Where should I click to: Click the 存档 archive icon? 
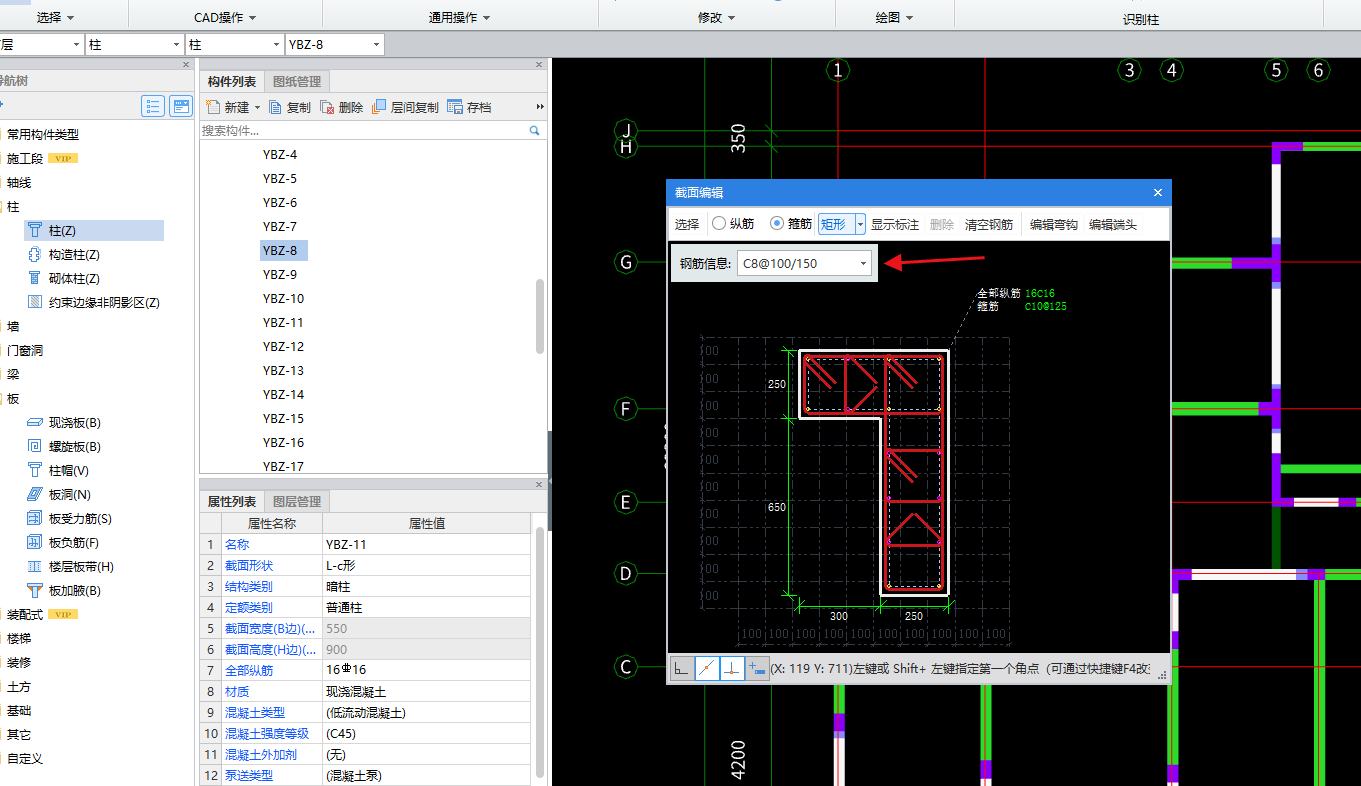[455, 107]
